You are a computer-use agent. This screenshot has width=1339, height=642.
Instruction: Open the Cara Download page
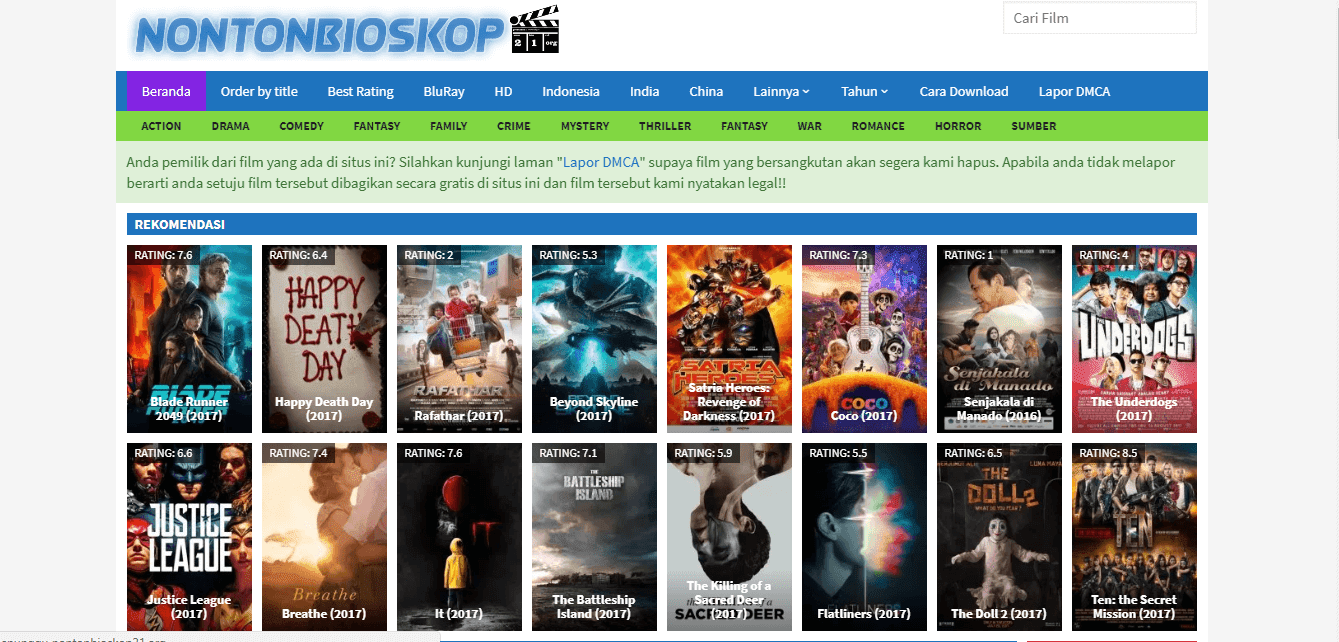[964, 91]
